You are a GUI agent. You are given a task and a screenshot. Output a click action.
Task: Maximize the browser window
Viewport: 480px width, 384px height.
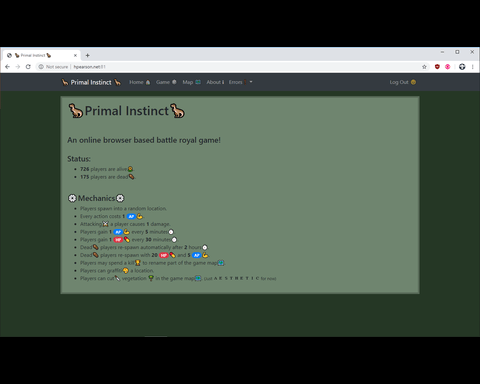[457, 52]
